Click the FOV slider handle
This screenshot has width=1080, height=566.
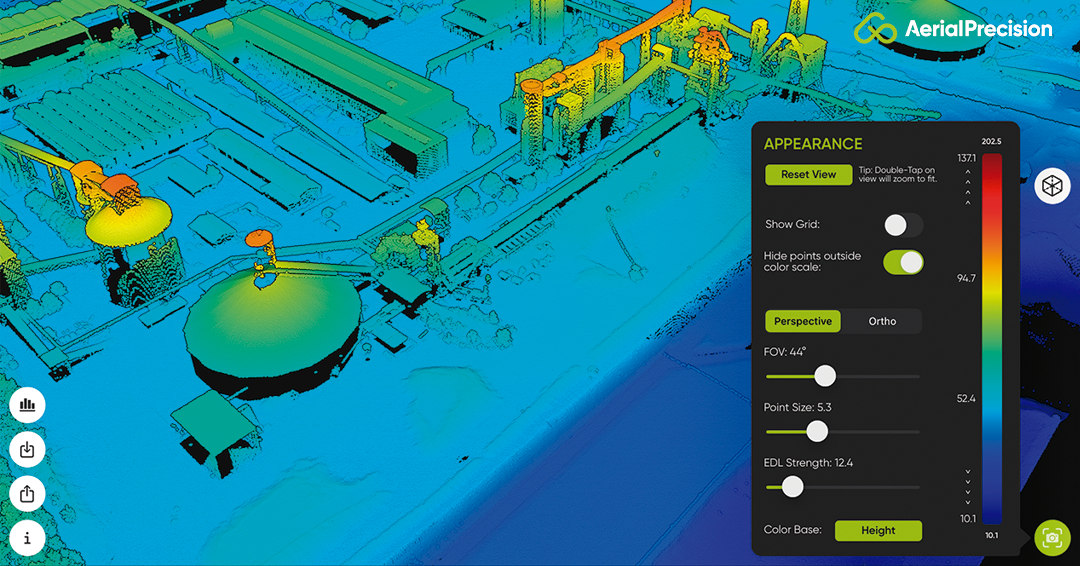pos(825,376)
